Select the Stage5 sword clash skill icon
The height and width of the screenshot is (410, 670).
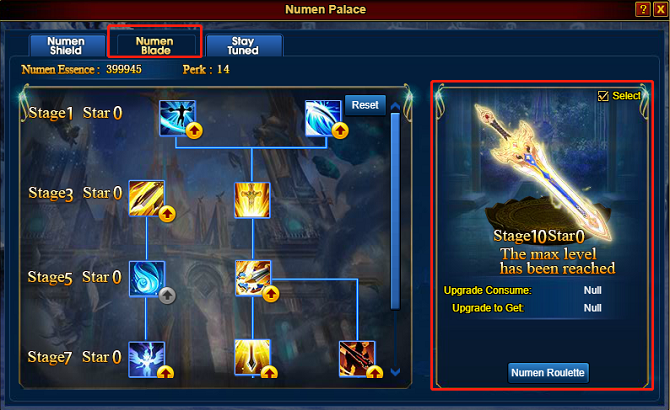coord(253,278)
